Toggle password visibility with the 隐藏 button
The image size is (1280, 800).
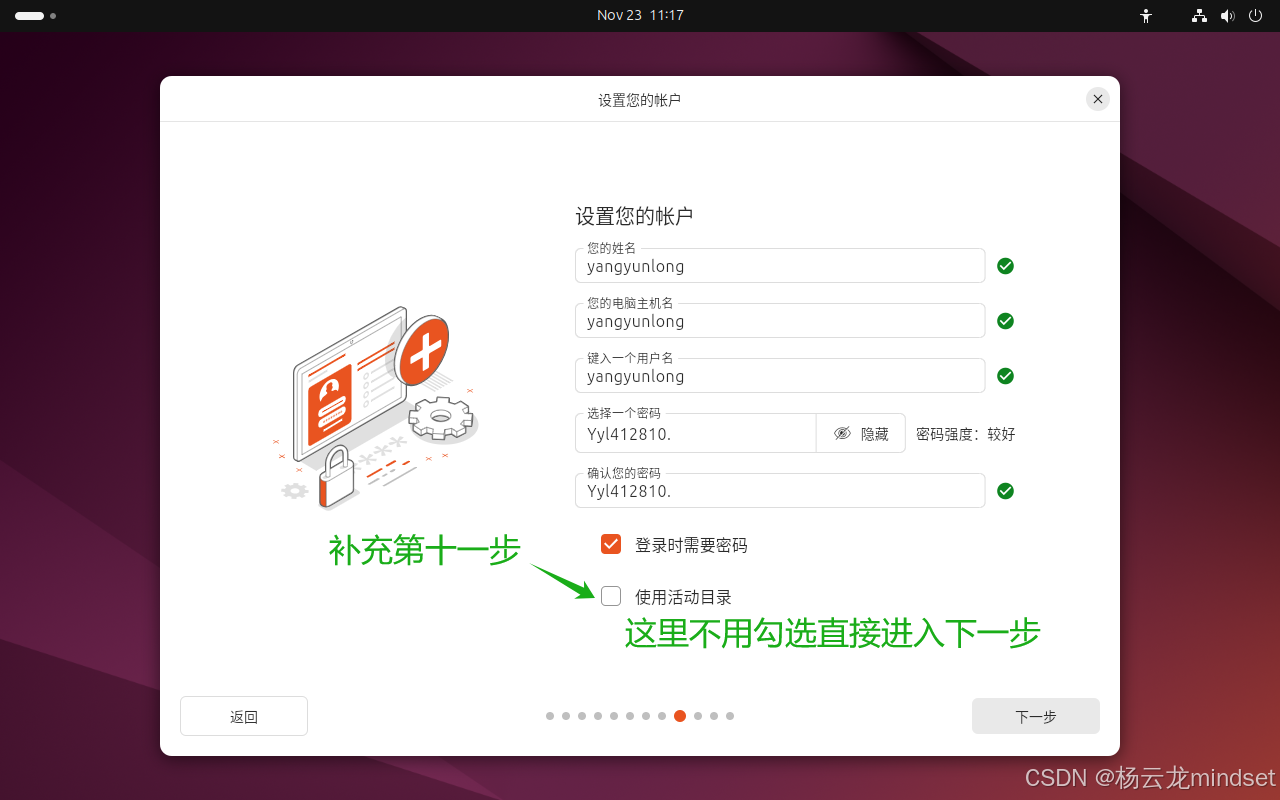pos(861,432)
